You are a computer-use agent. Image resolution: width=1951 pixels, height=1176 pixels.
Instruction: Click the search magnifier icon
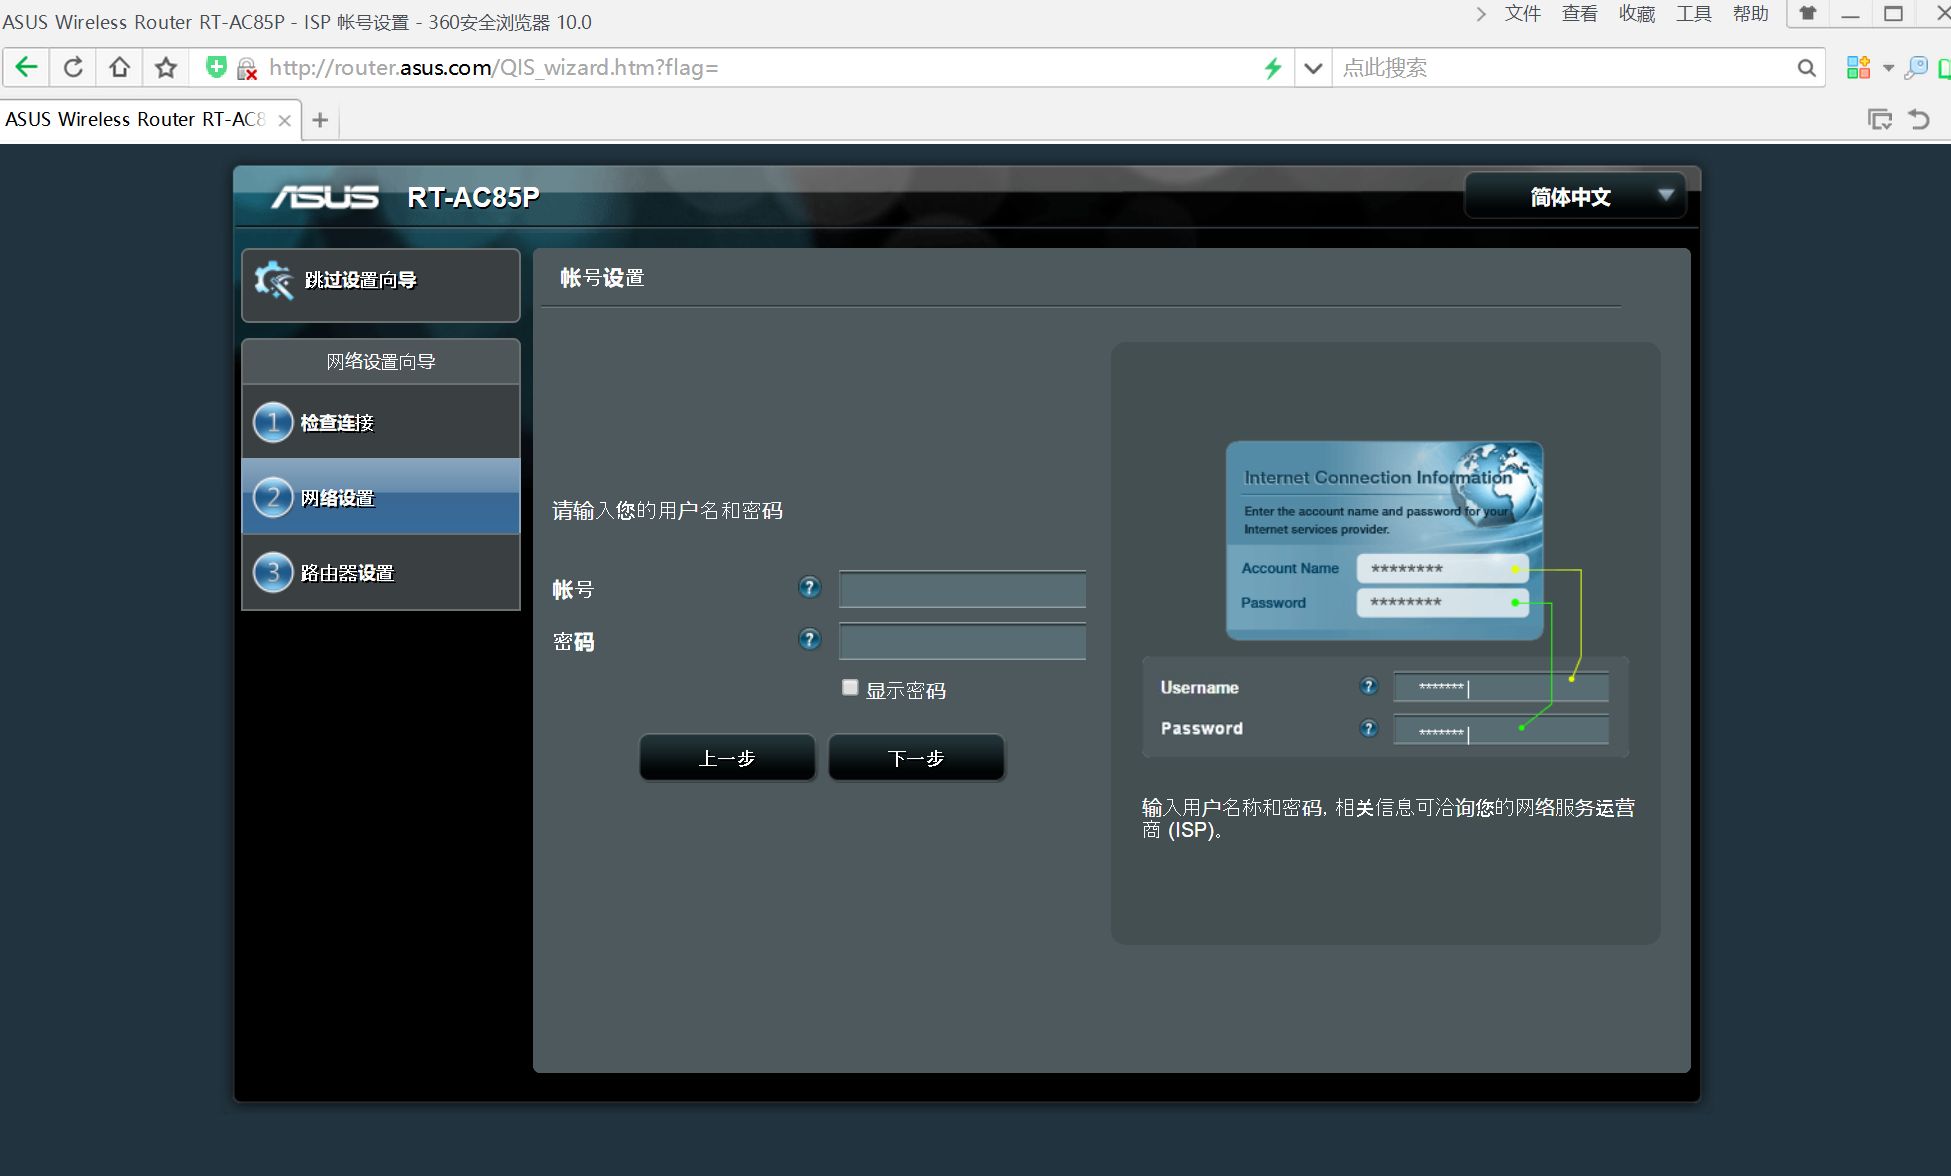[x=1806, y=68]
